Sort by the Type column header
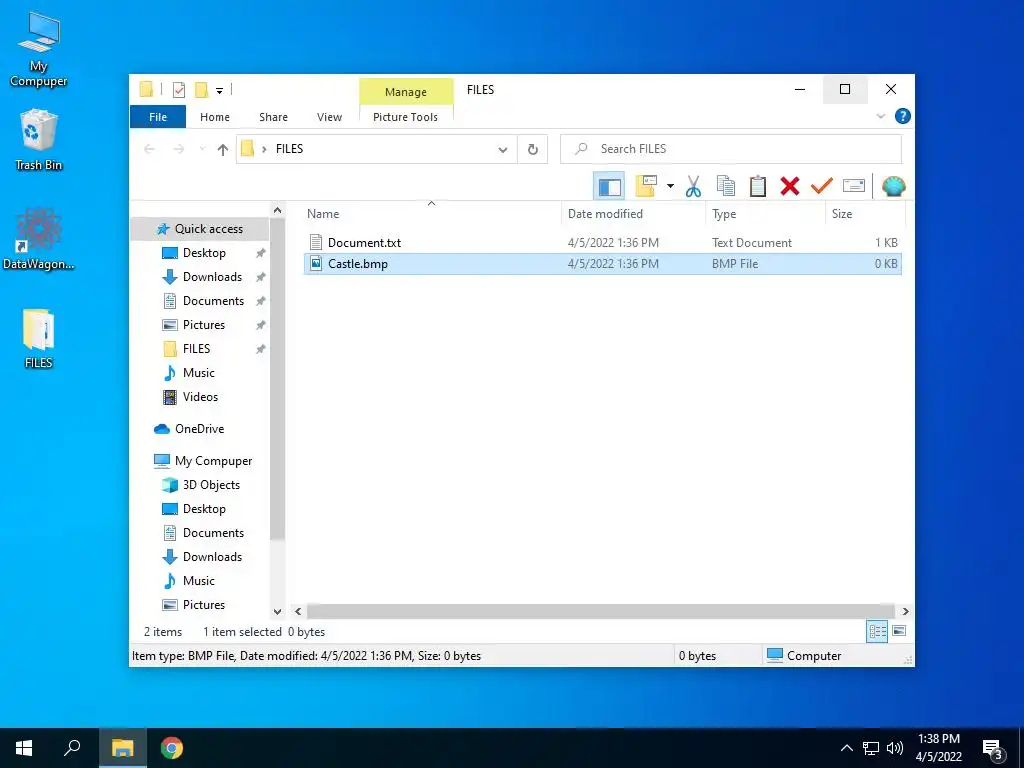This screenshot has width=1024, height=768. [x=766, y=214]
